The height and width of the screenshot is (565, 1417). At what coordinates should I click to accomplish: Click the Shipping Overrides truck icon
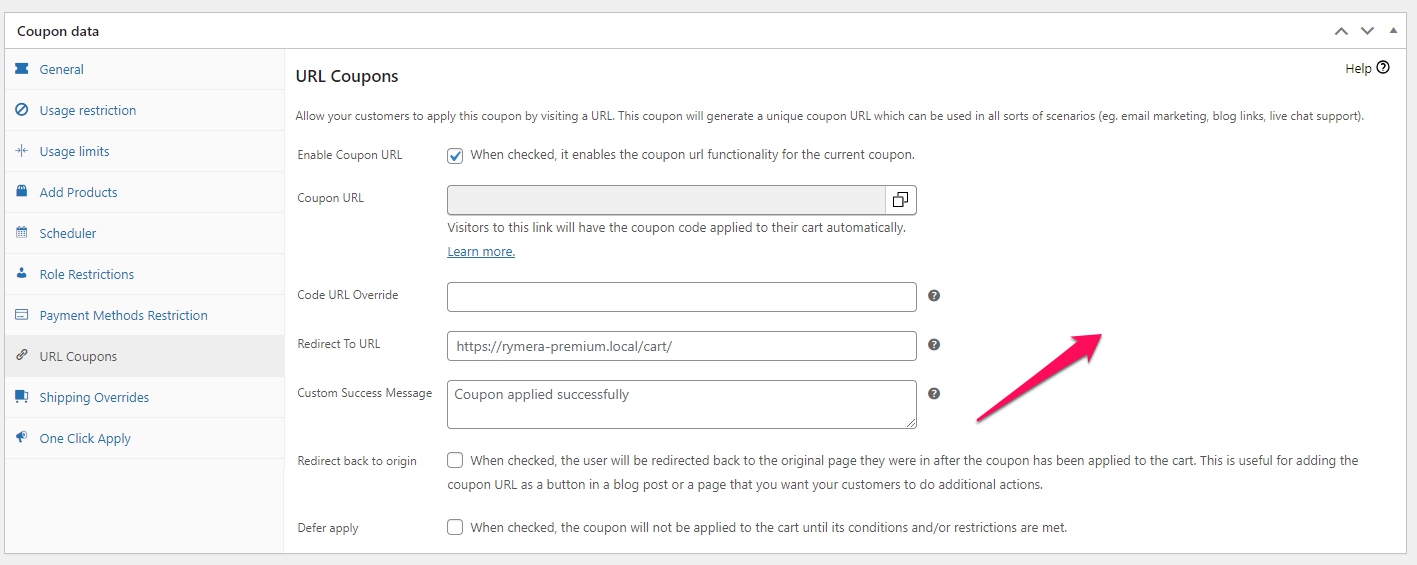[22, 397]
